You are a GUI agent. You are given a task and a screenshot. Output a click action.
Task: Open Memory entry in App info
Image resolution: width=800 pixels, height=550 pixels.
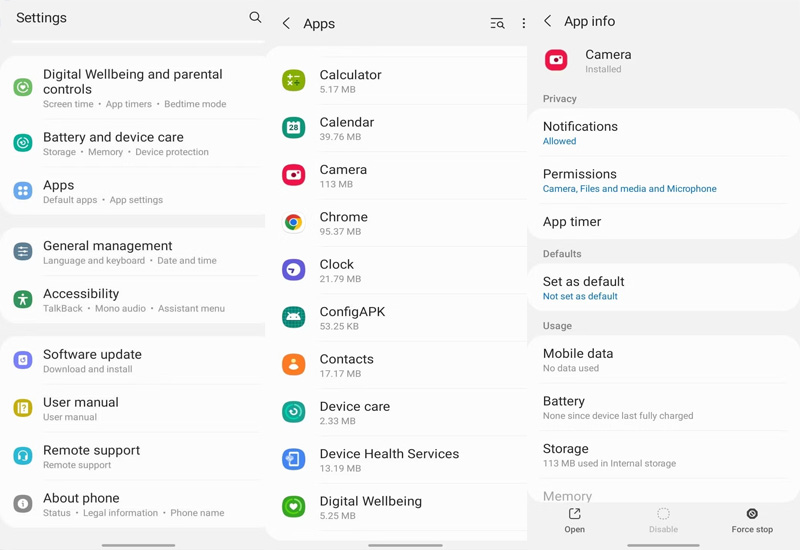(663, 493)
